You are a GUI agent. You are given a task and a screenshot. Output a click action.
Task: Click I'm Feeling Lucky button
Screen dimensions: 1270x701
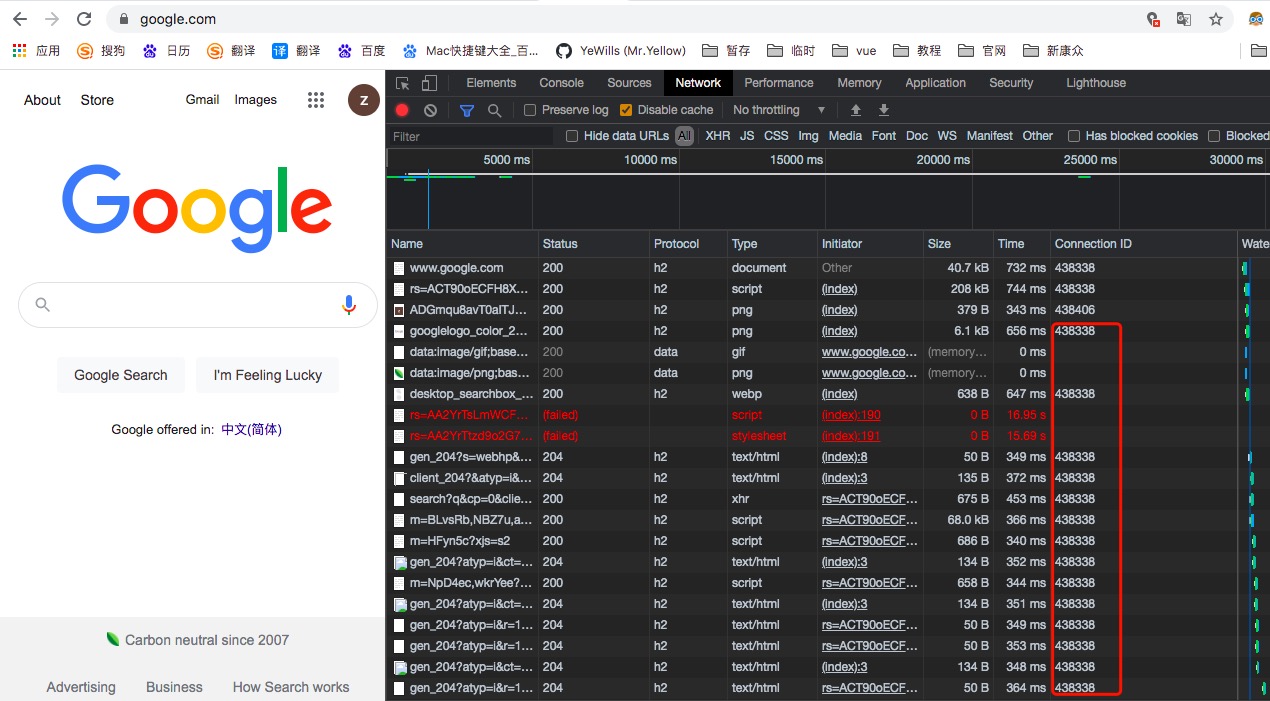coord(267,375)
